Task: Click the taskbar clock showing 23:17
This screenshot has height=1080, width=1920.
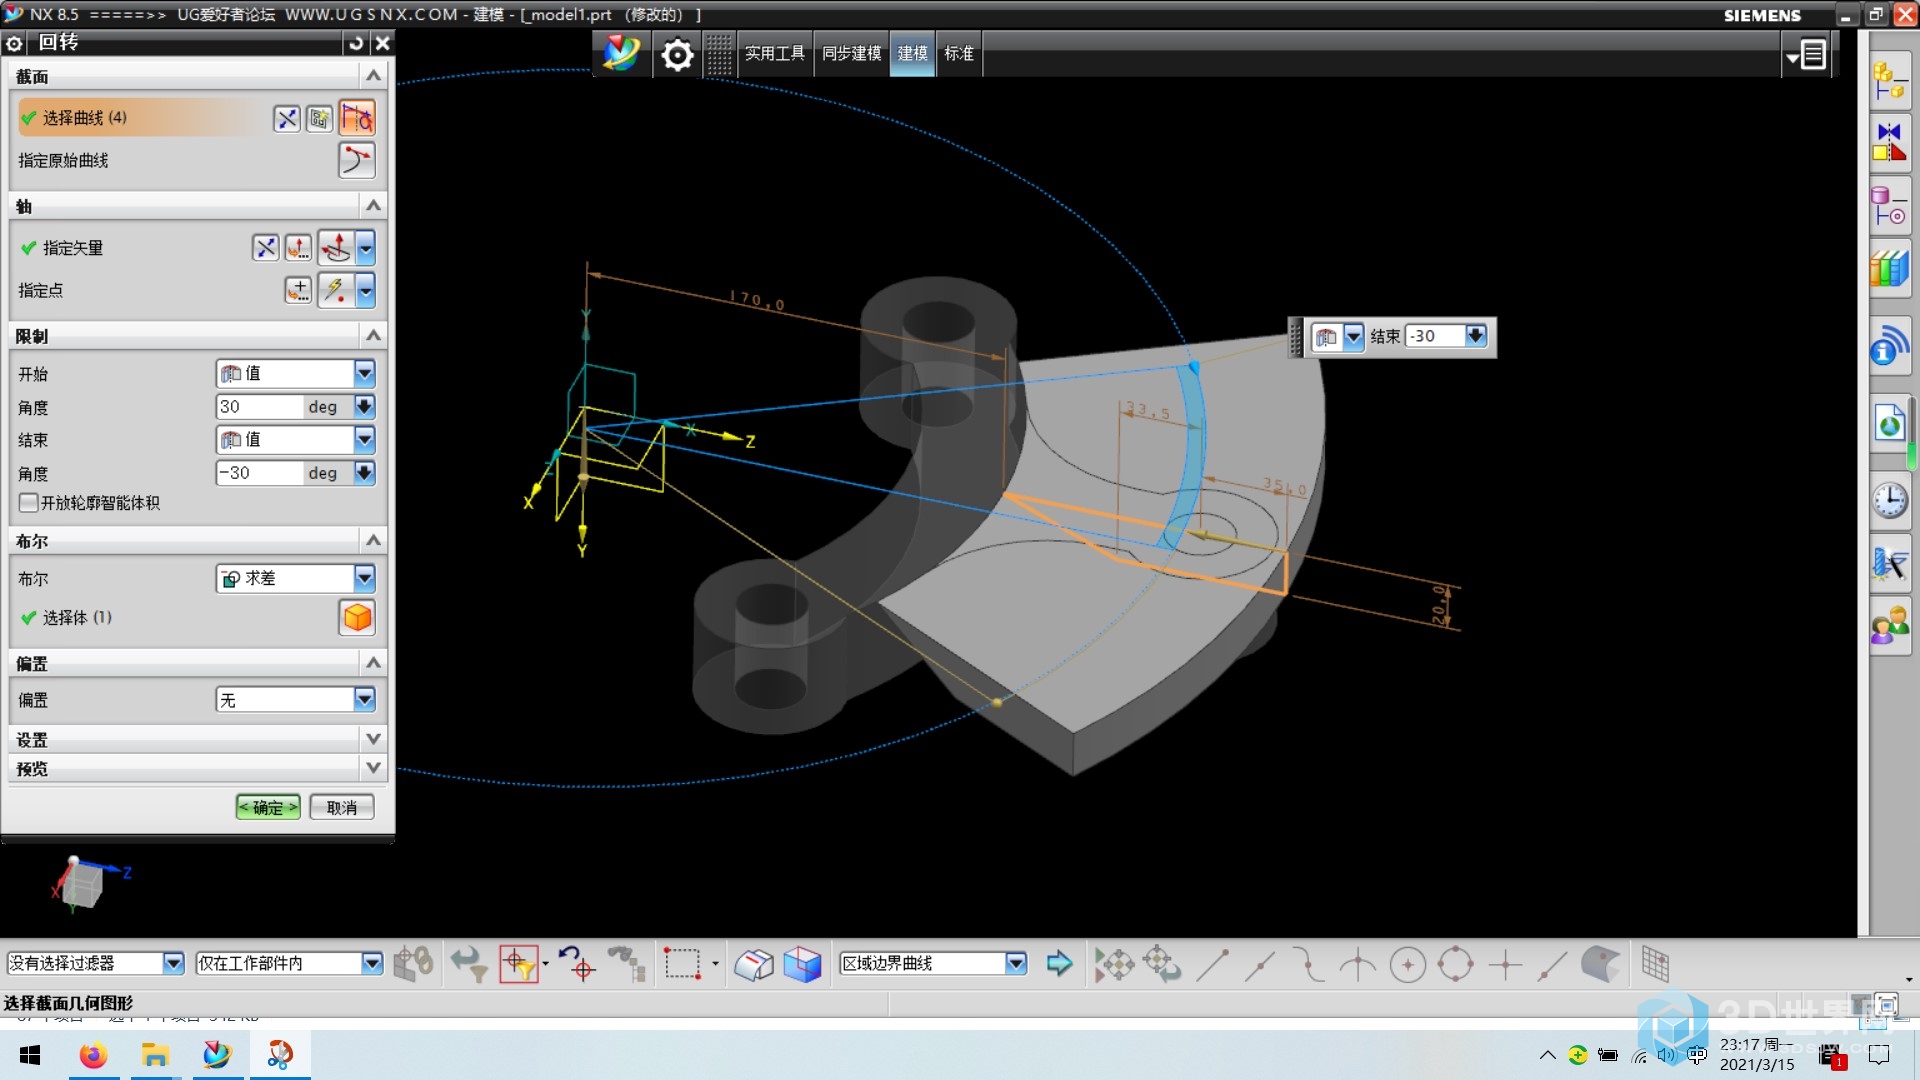Action: (x=1757, y=1055)
